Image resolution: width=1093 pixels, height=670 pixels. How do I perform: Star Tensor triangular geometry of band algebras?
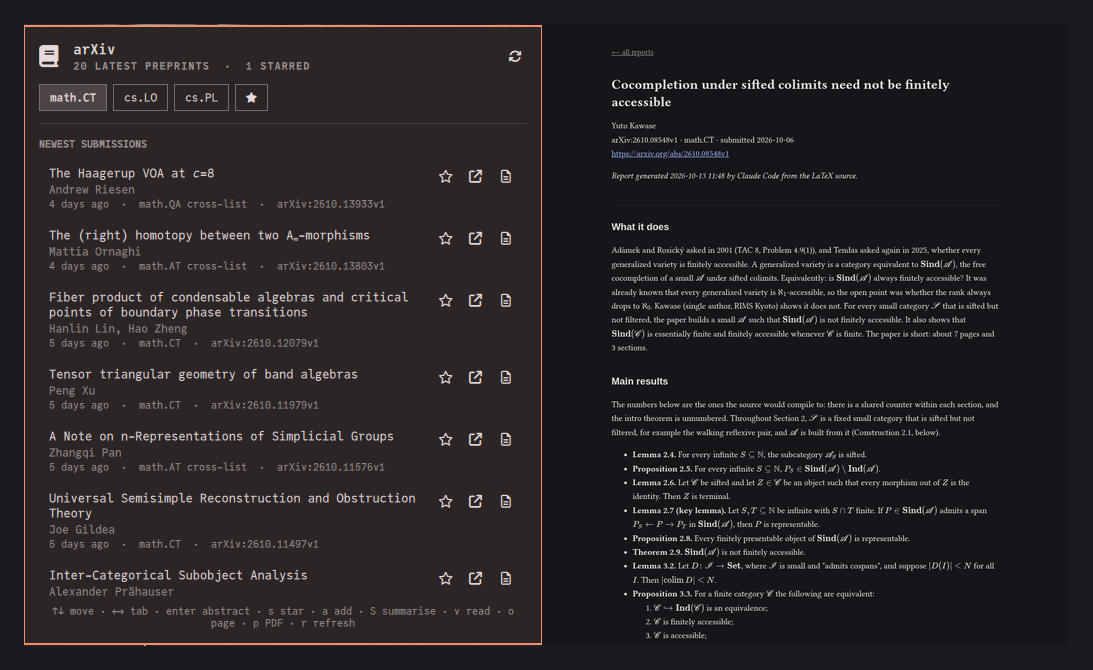click(x=445, y=377)
